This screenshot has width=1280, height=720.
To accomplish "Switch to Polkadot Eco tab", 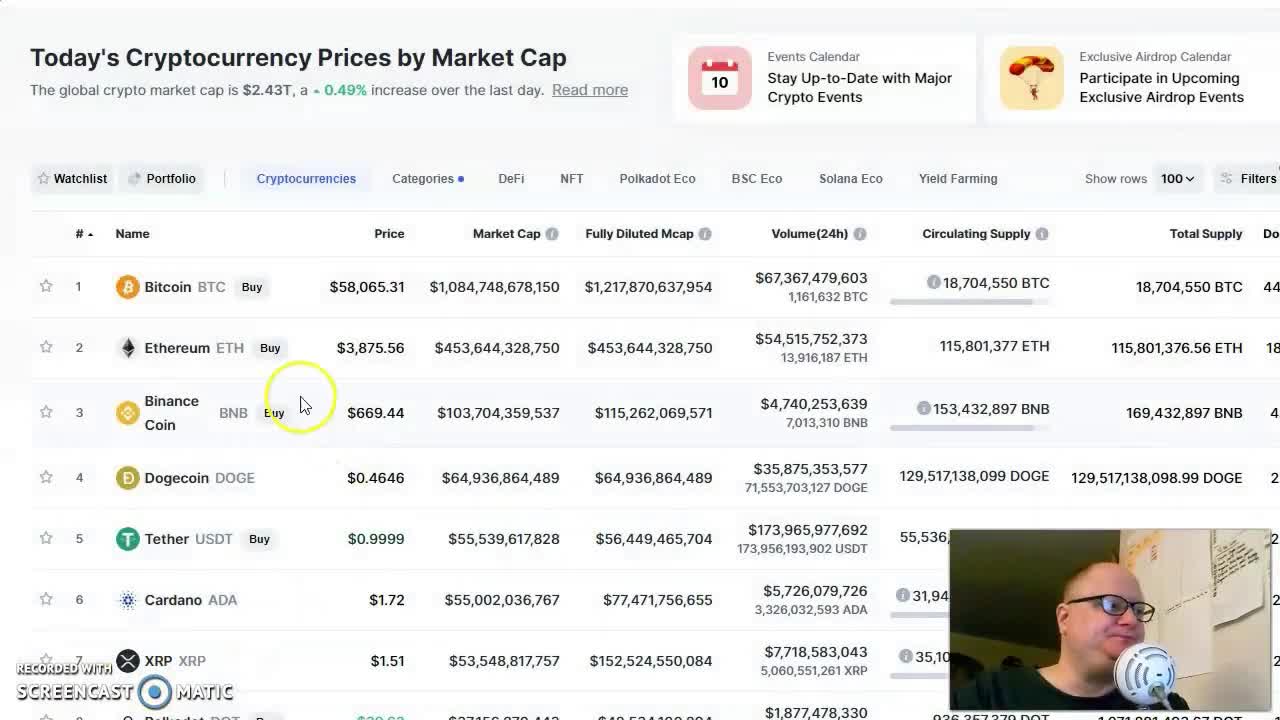I will coord(657,178).
